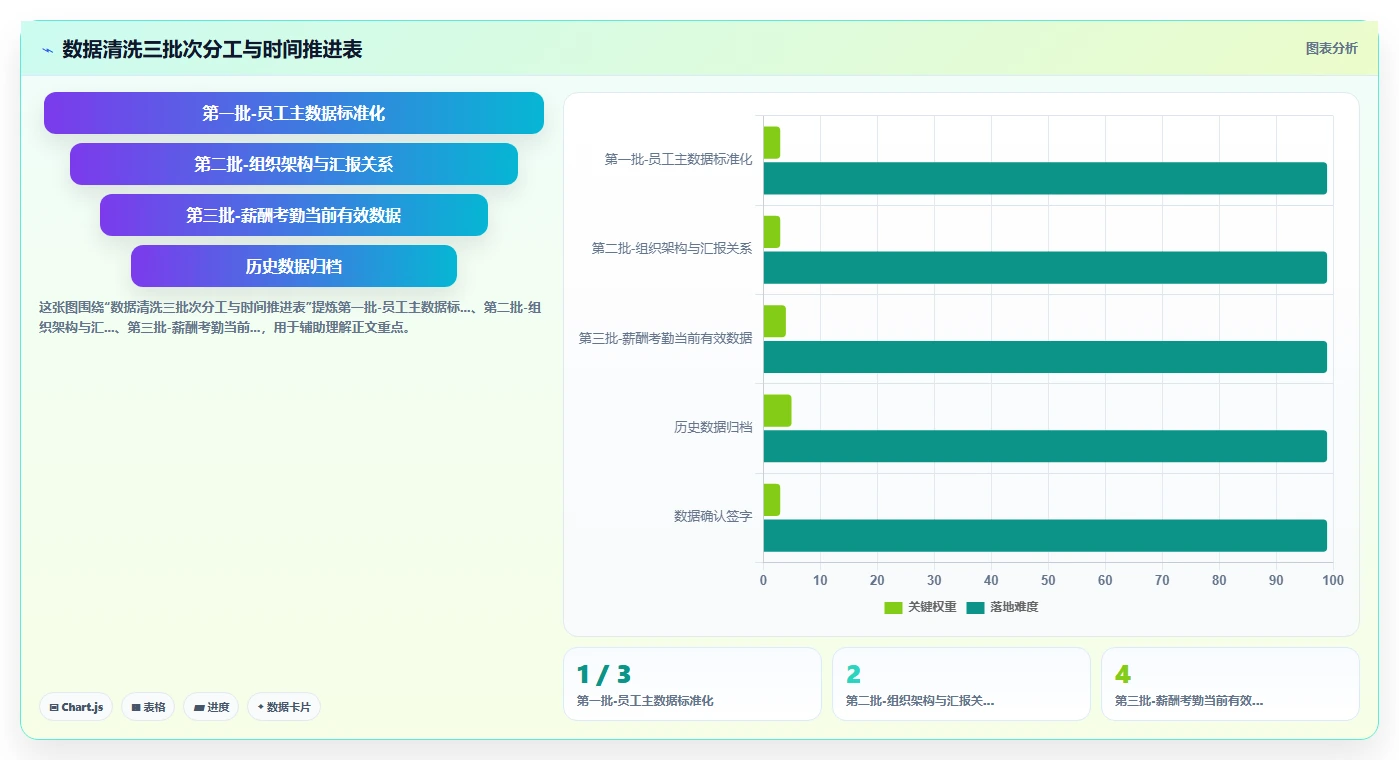Select the 第三批-薪酬考勤当前有效数据 funnel bar

click(x=294, y=215)
